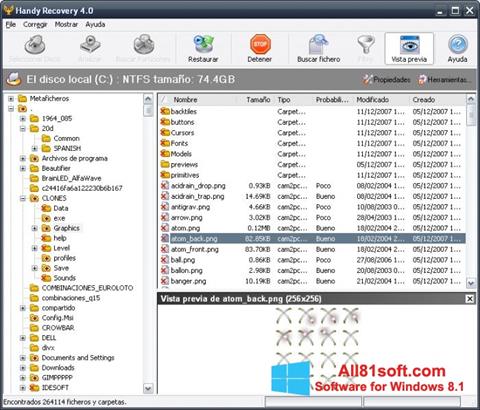Click folder tree scrollbar up arrow

point(148,99)
